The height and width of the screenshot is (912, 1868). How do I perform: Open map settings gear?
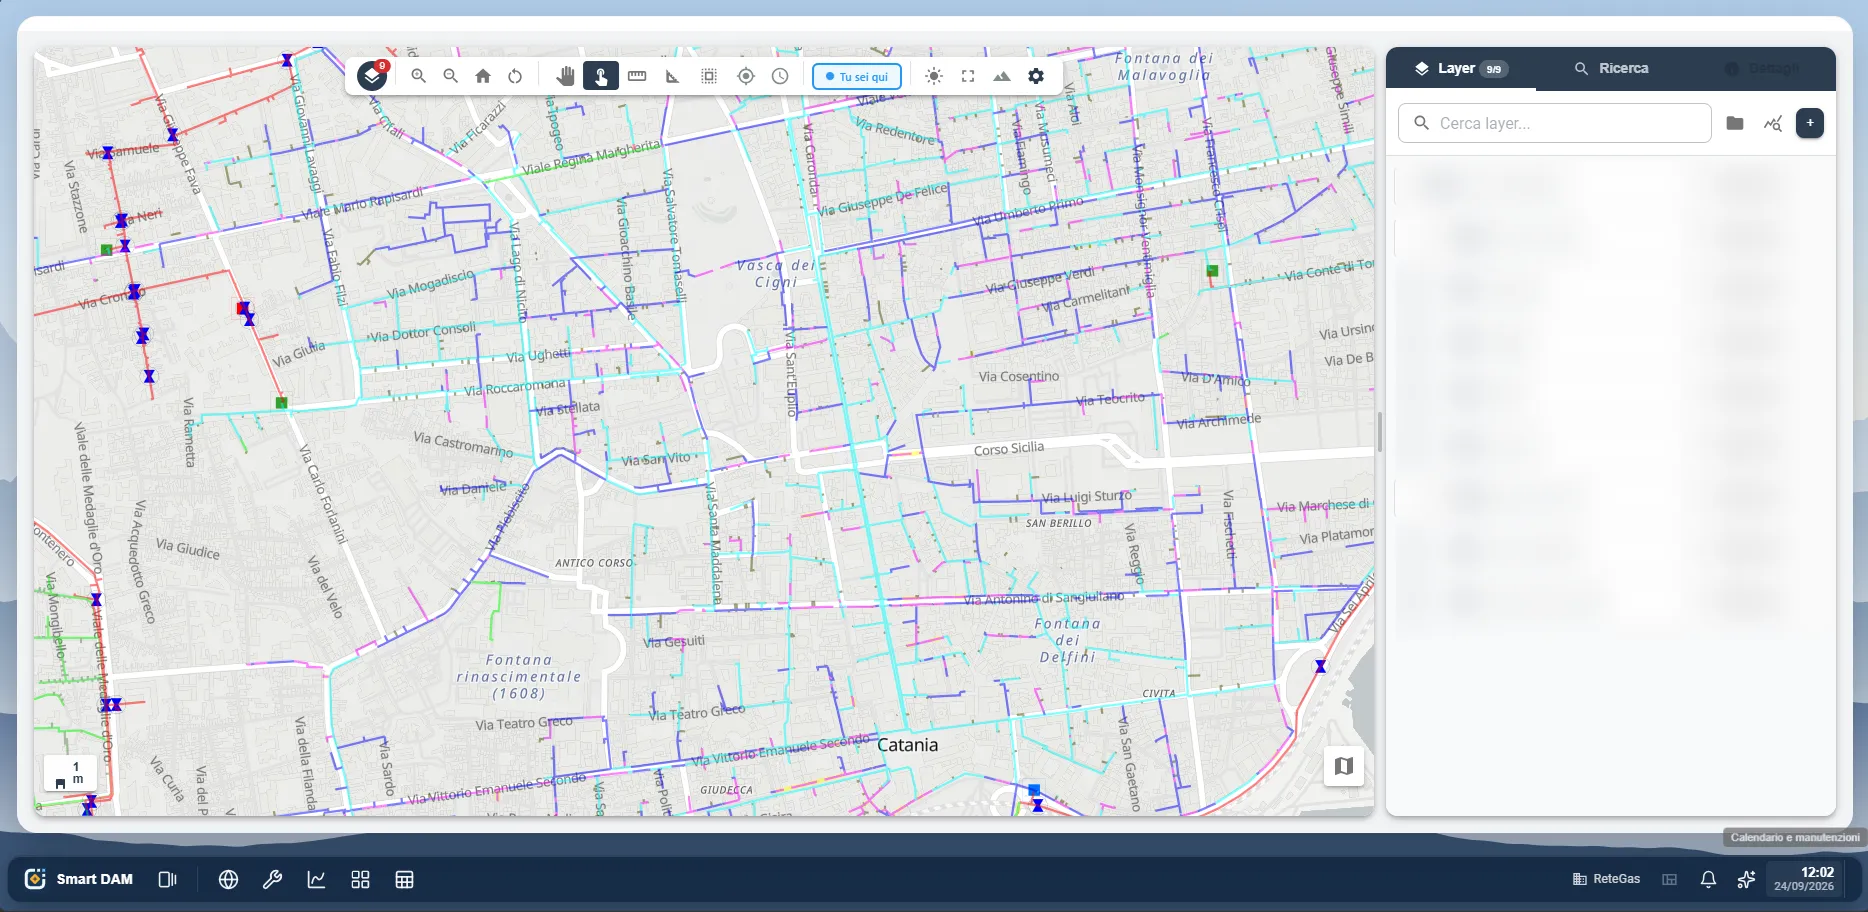(x=1036, y=76)
